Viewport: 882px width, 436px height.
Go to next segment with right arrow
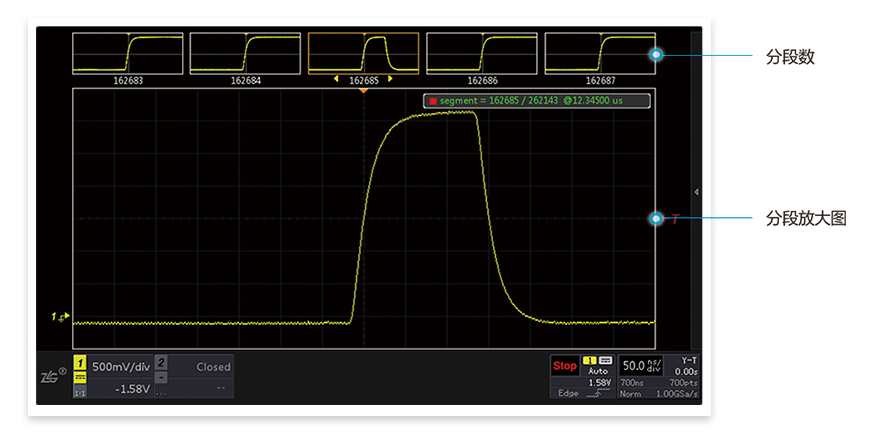pyautogui.click(x=390, y=79)
